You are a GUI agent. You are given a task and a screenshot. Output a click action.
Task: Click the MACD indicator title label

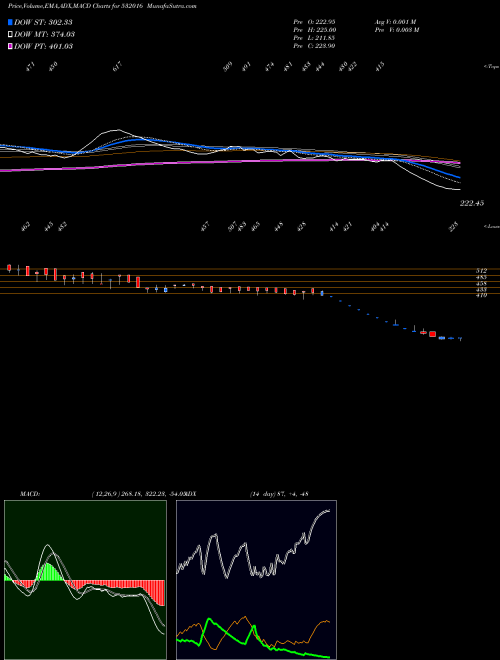click(x=30, y=494)
